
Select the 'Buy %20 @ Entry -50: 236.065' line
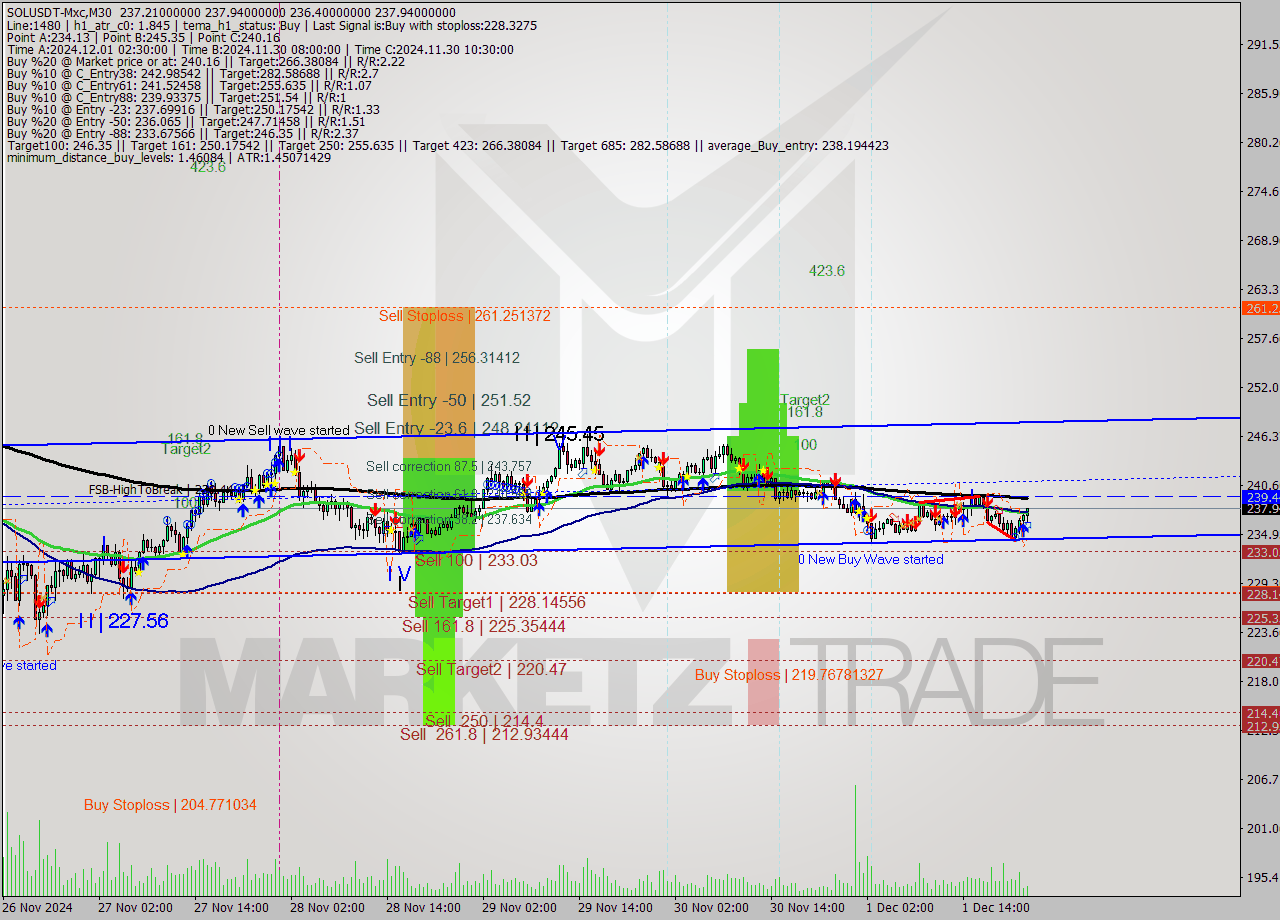186,121
